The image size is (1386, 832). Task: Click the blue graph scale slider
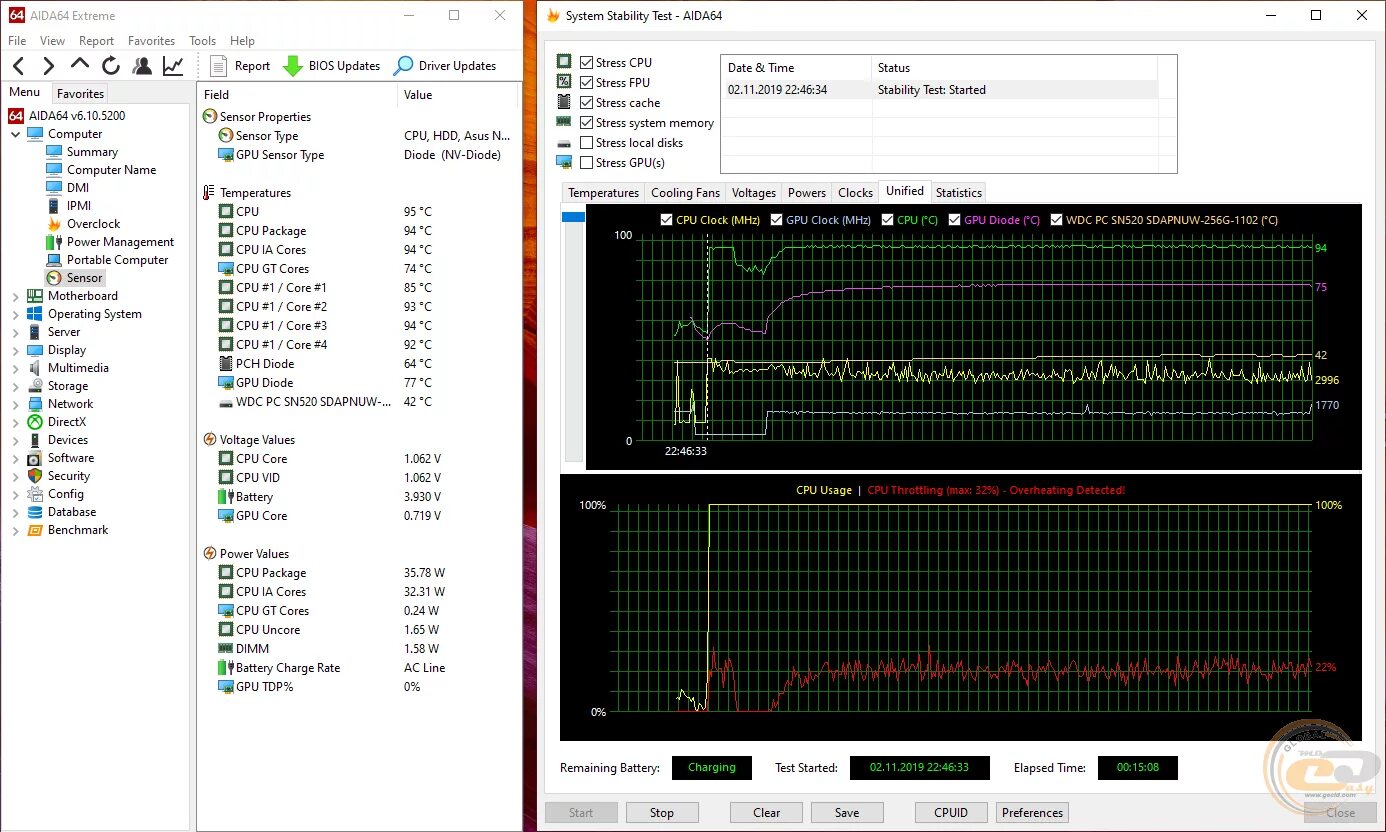573,216
